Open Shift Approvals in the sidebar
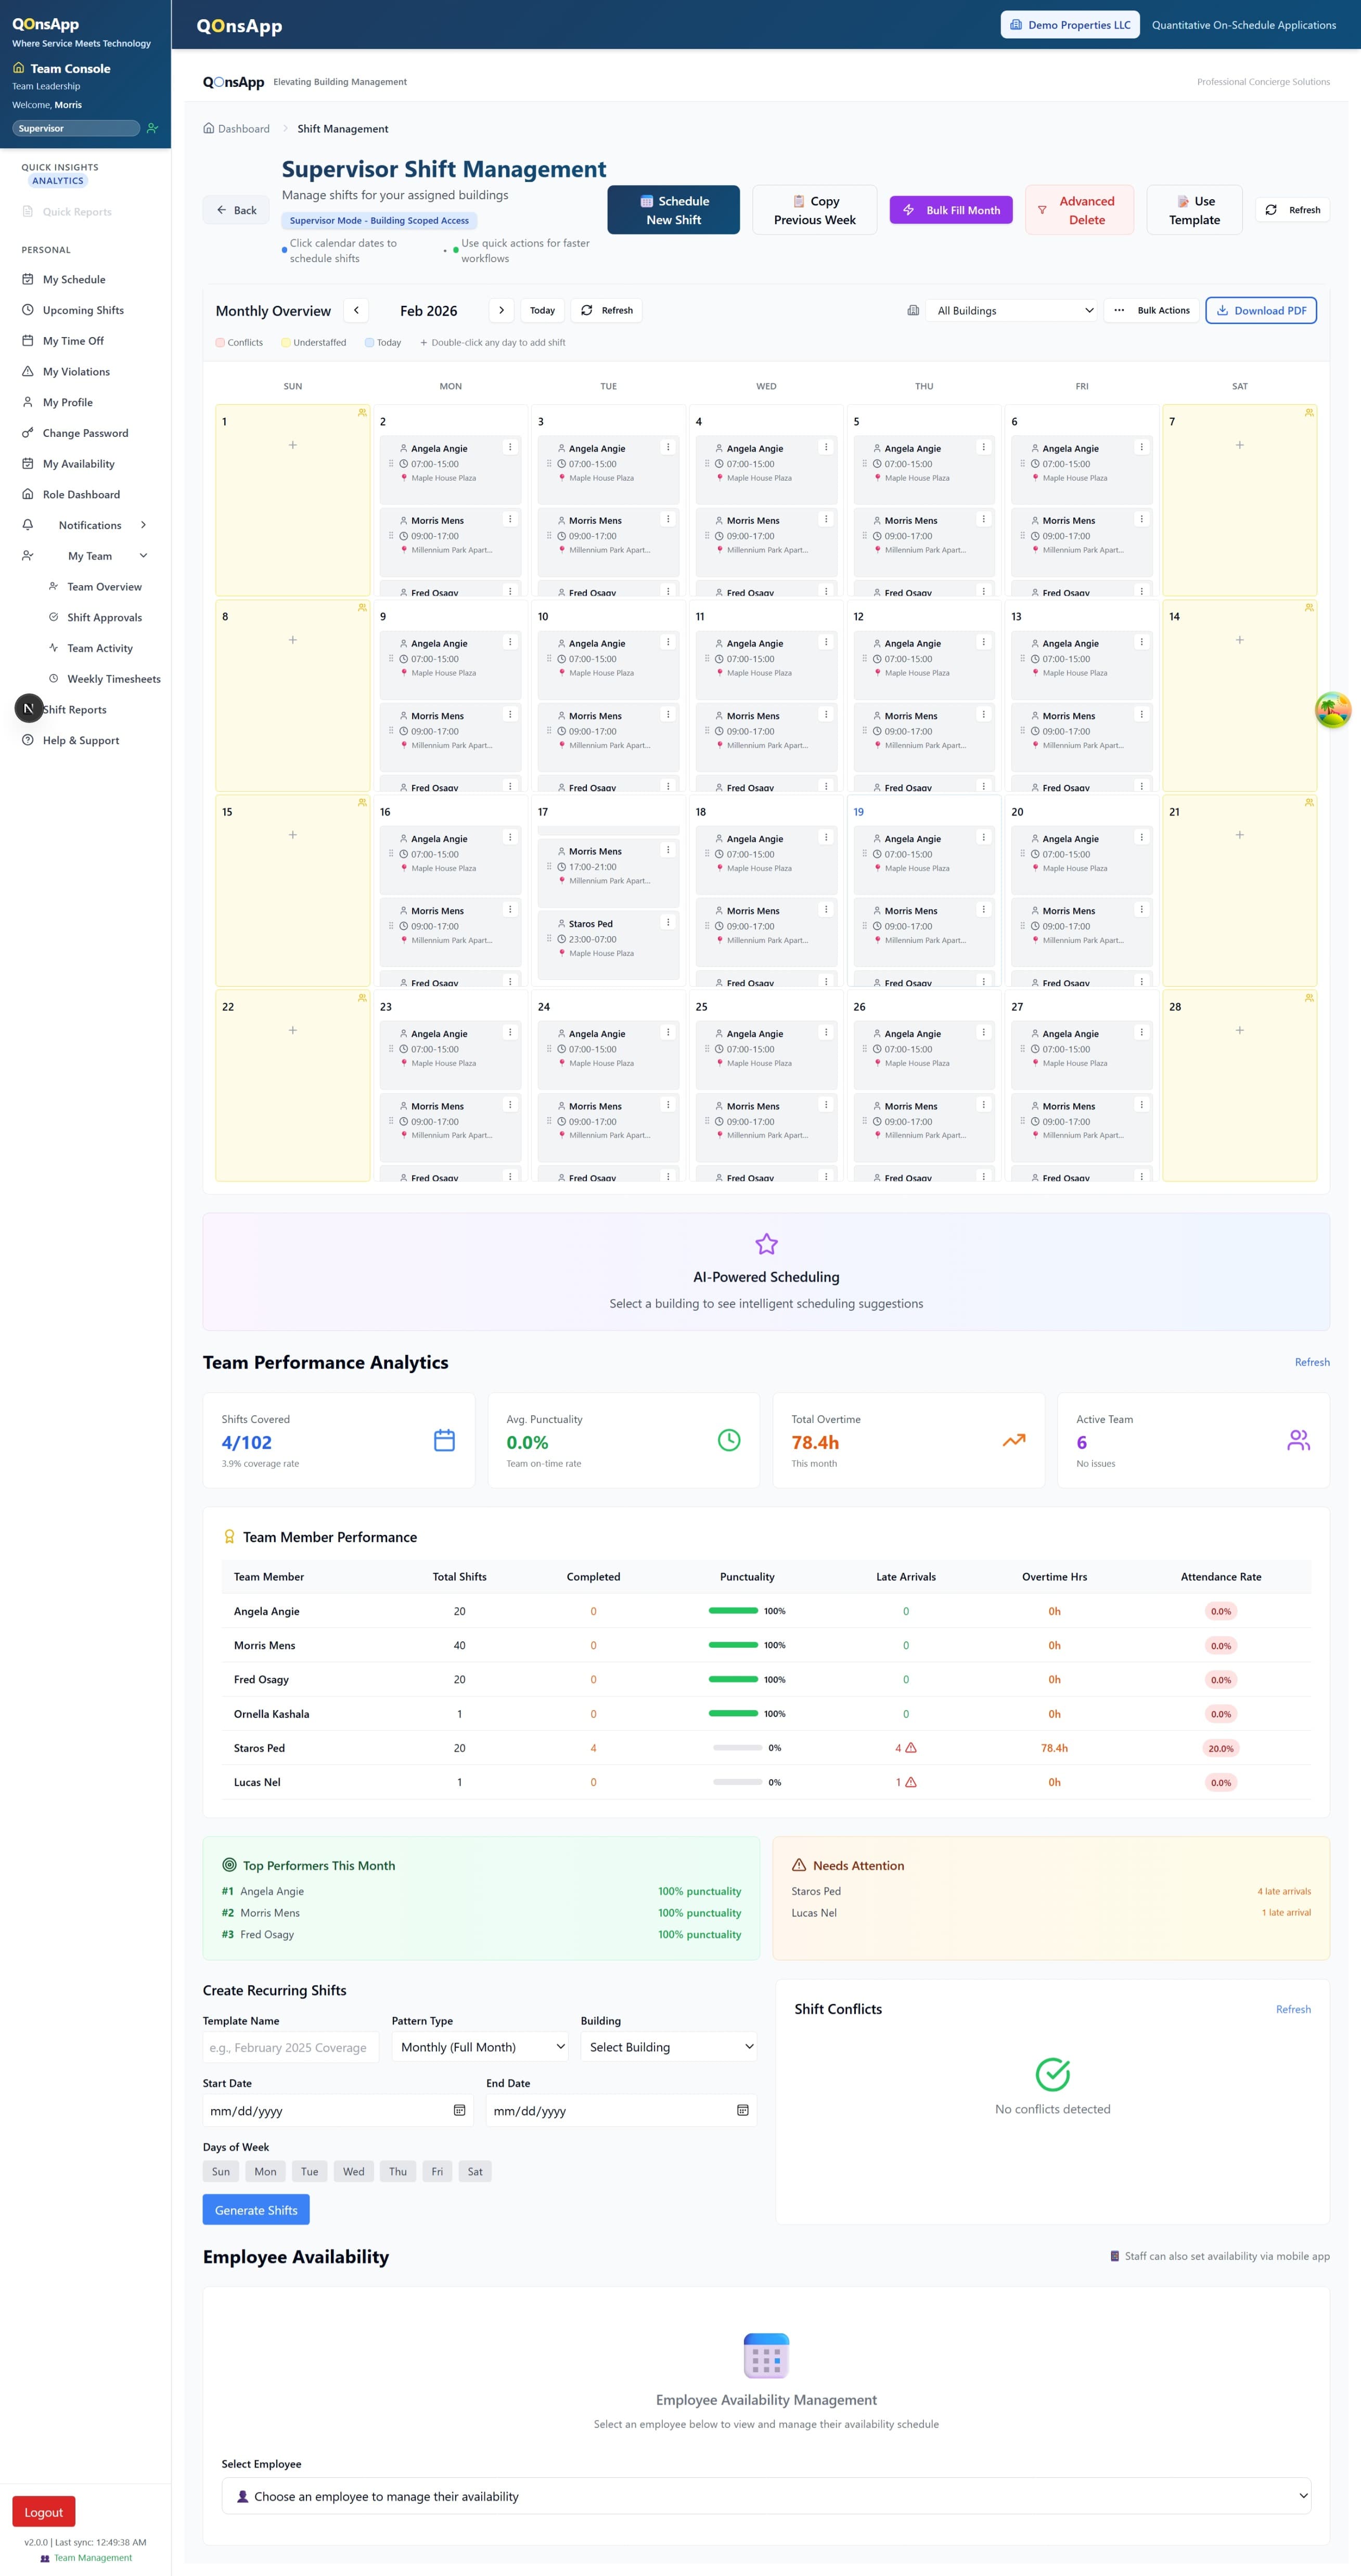 105,617
